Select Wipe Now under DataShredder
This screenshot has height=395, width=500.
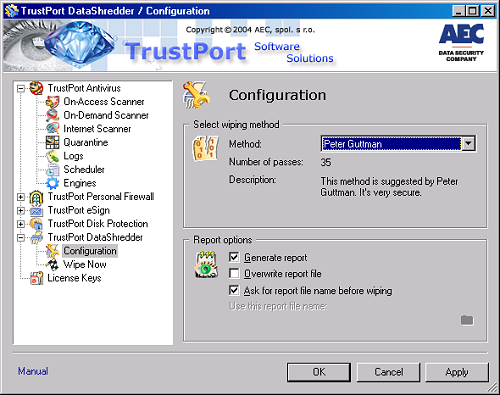point(85,264)
